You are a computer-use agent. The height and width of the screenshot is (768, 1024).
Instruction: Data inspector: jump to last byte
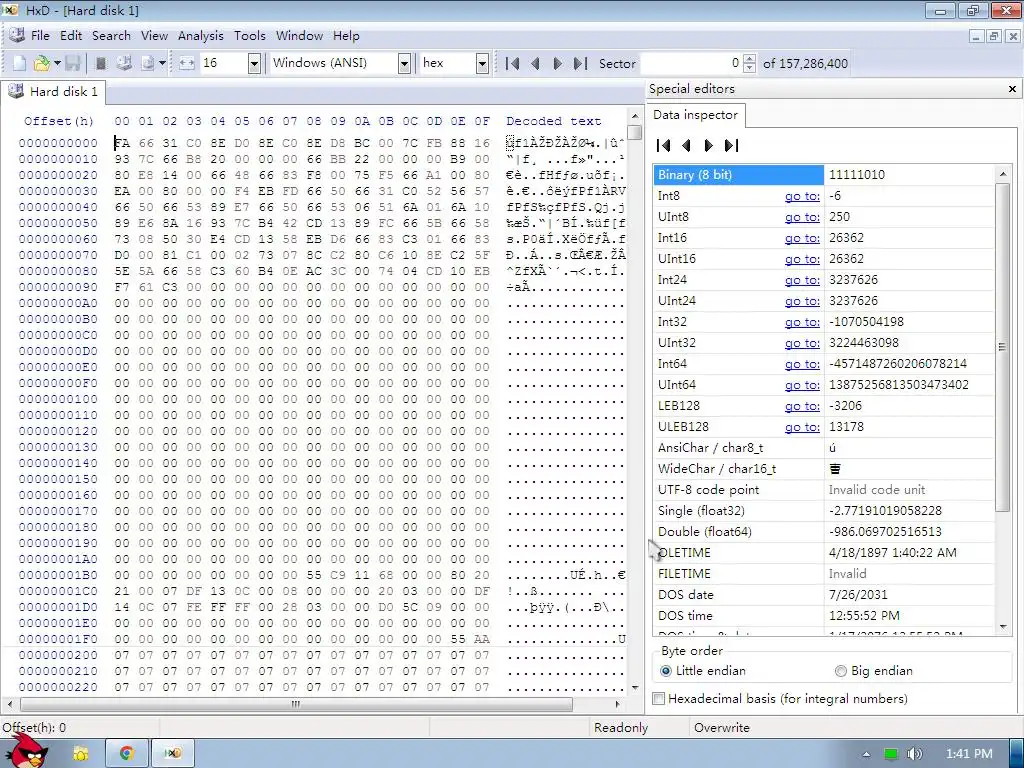[x=731, y=146]
